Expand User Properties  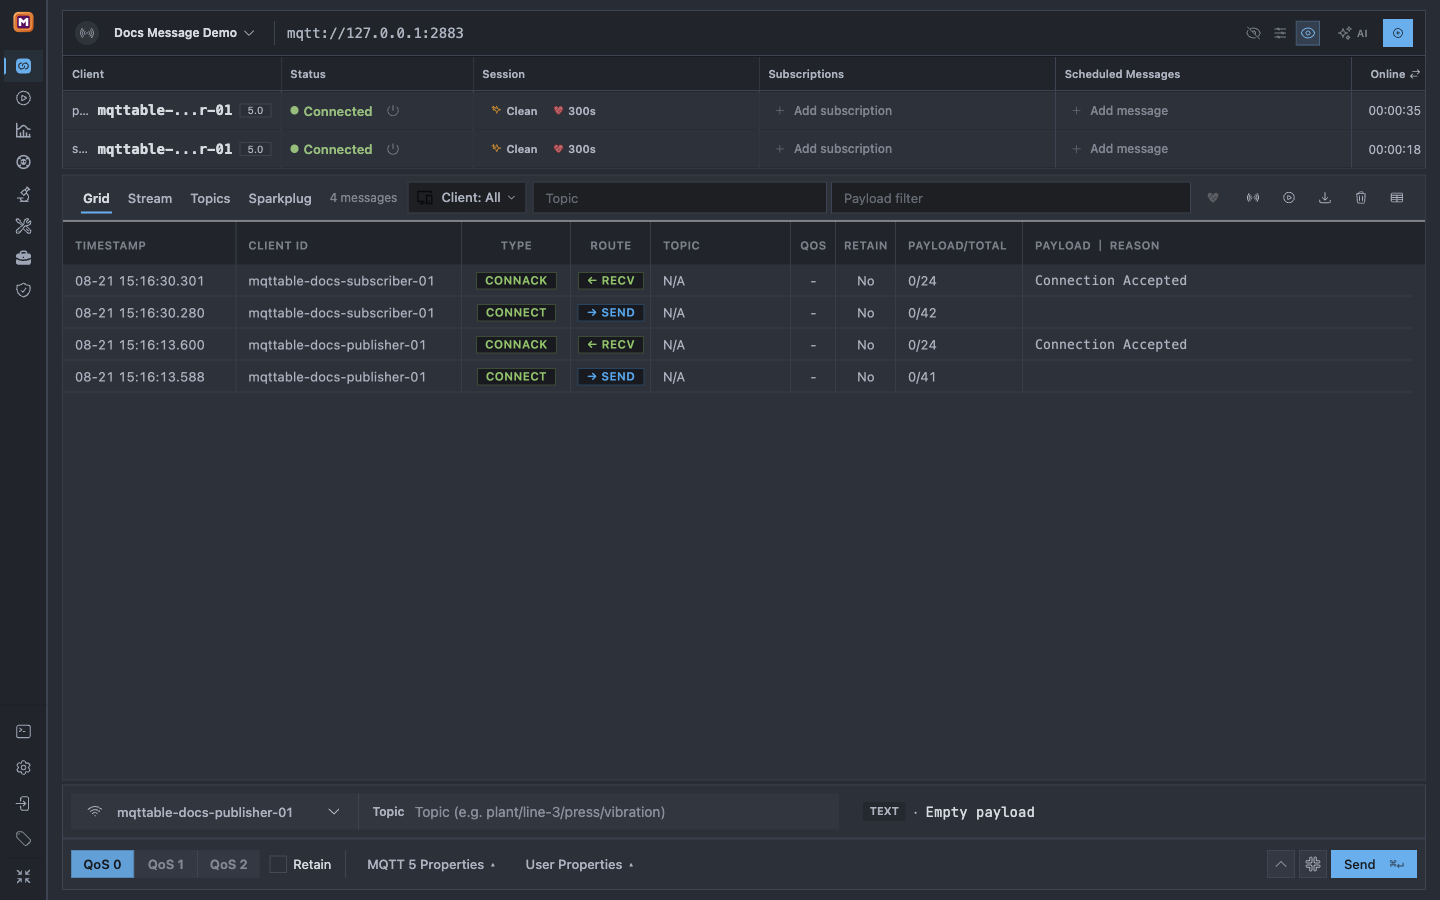click(579, 864)
